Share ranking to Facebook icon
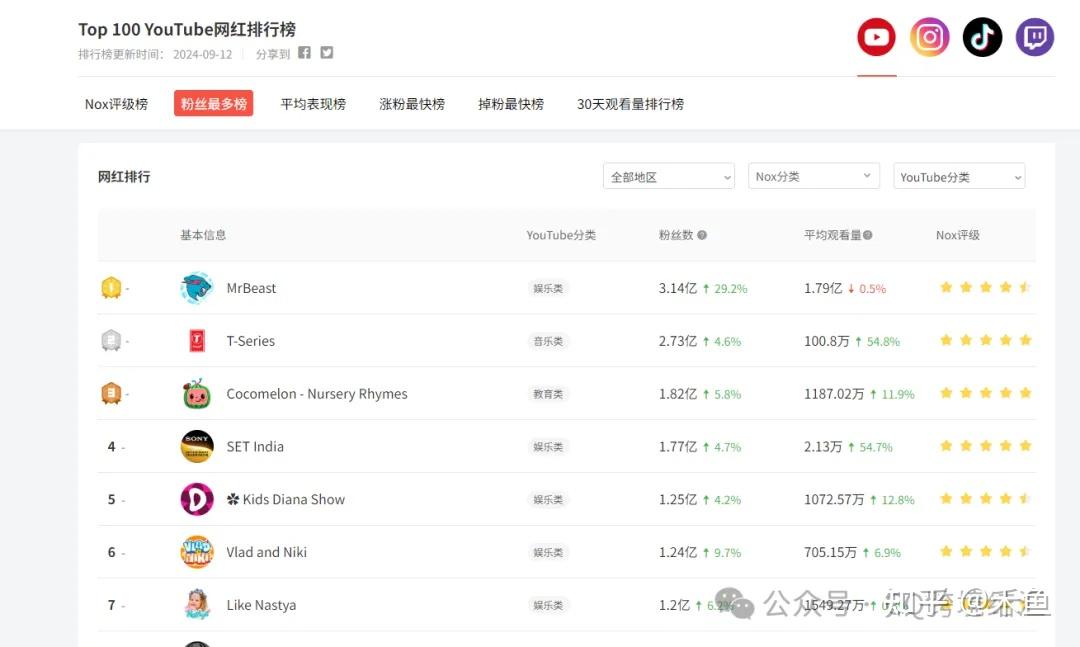1080x647 pixels. pos(304,53)
